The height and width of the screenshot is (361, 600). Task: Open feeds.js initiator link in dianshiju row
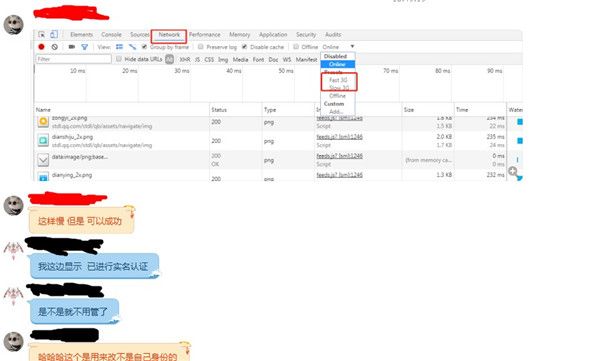pos(339,137)
